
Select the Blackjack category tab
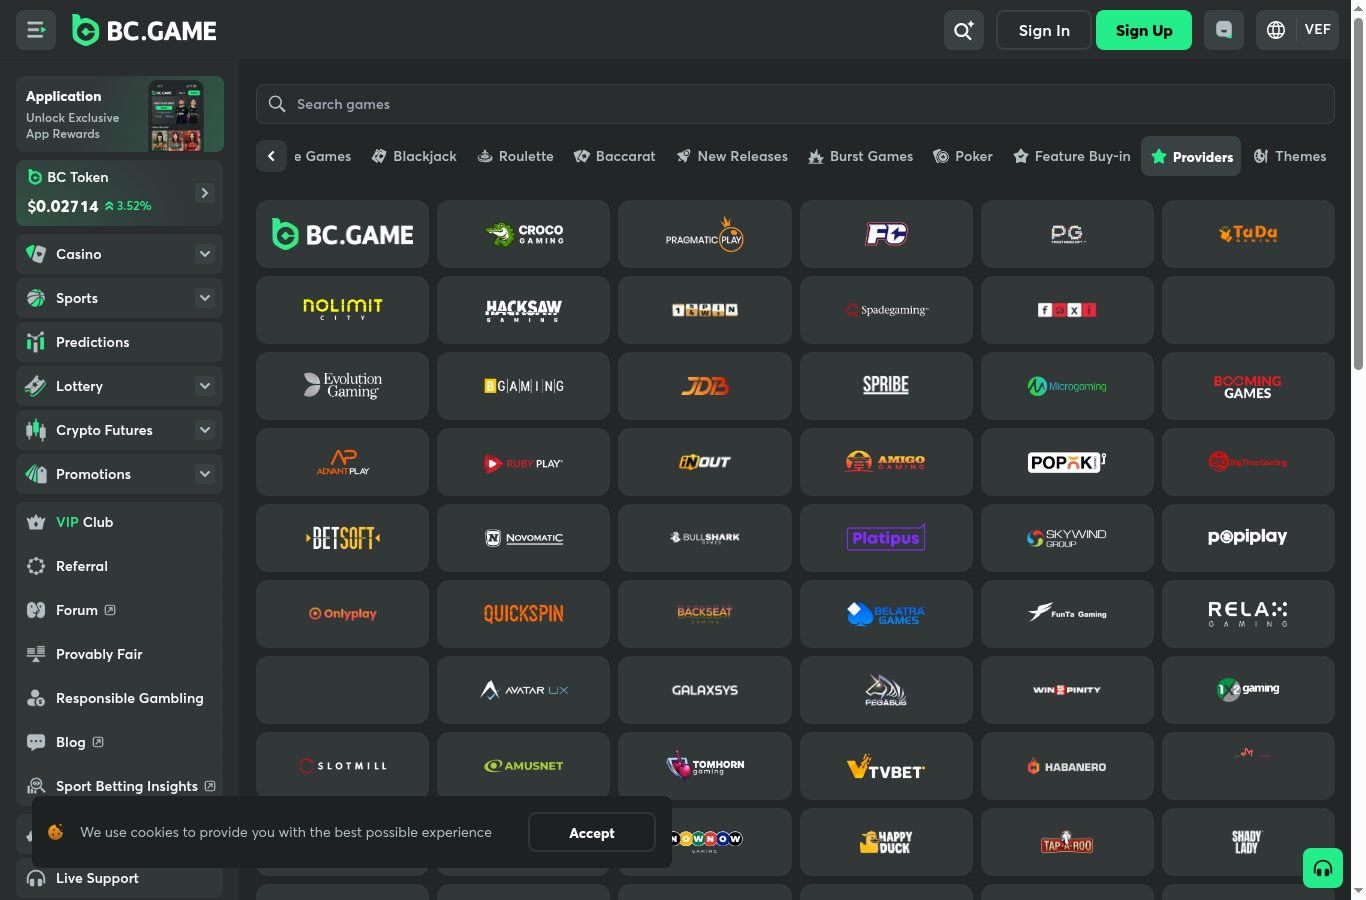pyautogui.click(x=414, y=156)
